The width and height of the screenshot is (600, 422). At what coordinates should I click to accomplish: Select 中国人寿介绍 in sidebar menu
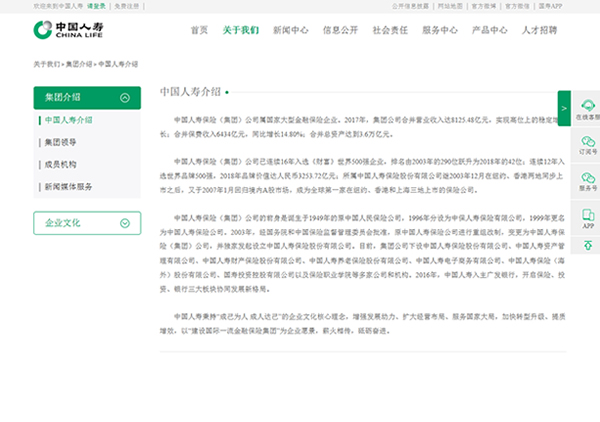point(68,120)
